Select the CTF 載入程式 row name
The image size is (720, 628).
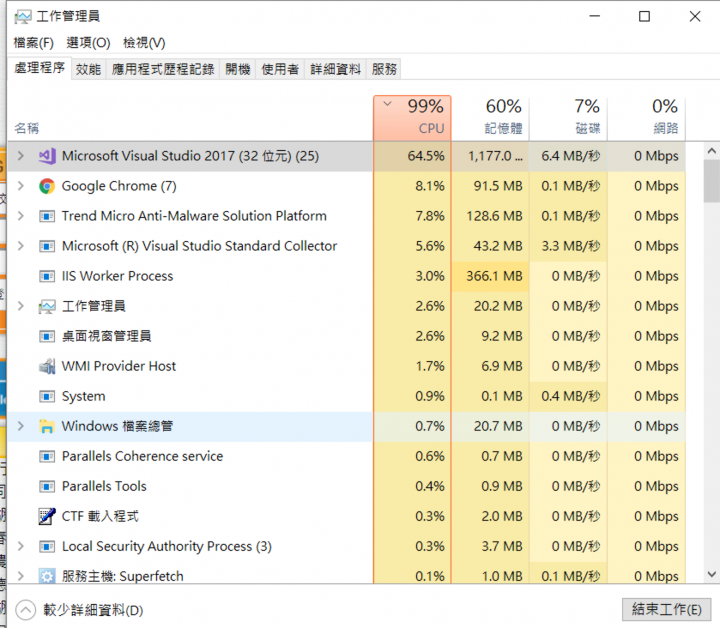coord(100,516)
